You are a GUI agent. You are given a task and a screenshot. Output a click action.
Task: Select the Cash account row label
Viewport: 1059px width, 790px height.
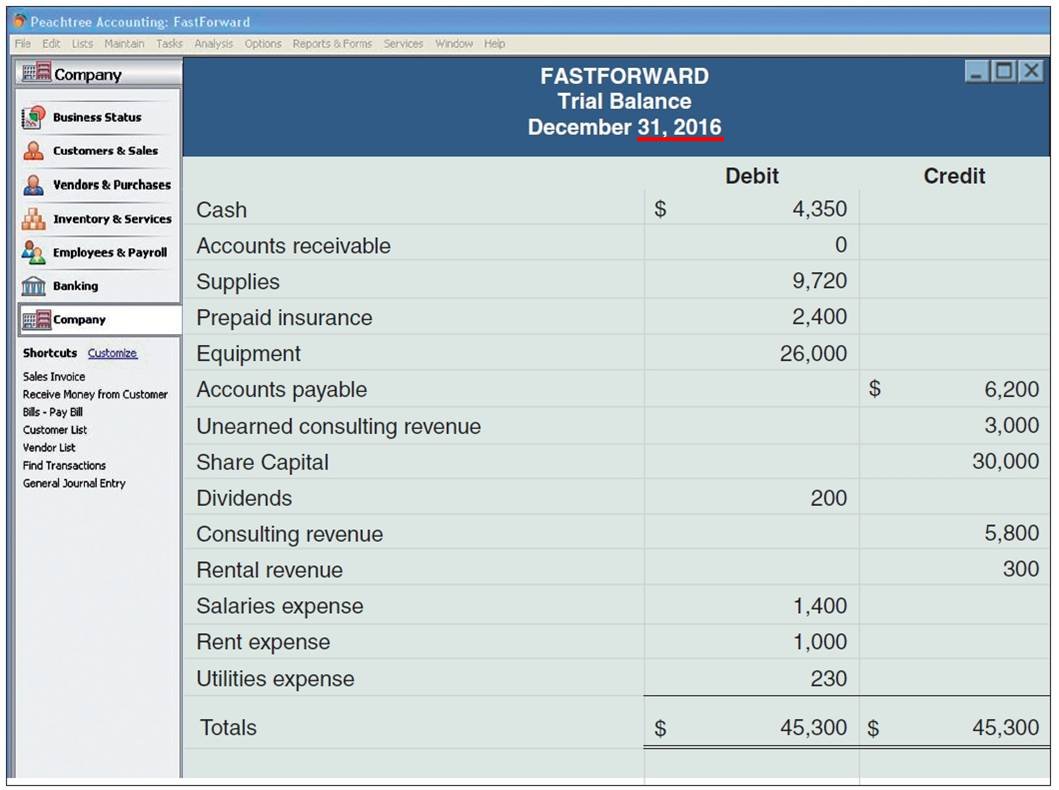pyautogui.click(x=222, y=210)
